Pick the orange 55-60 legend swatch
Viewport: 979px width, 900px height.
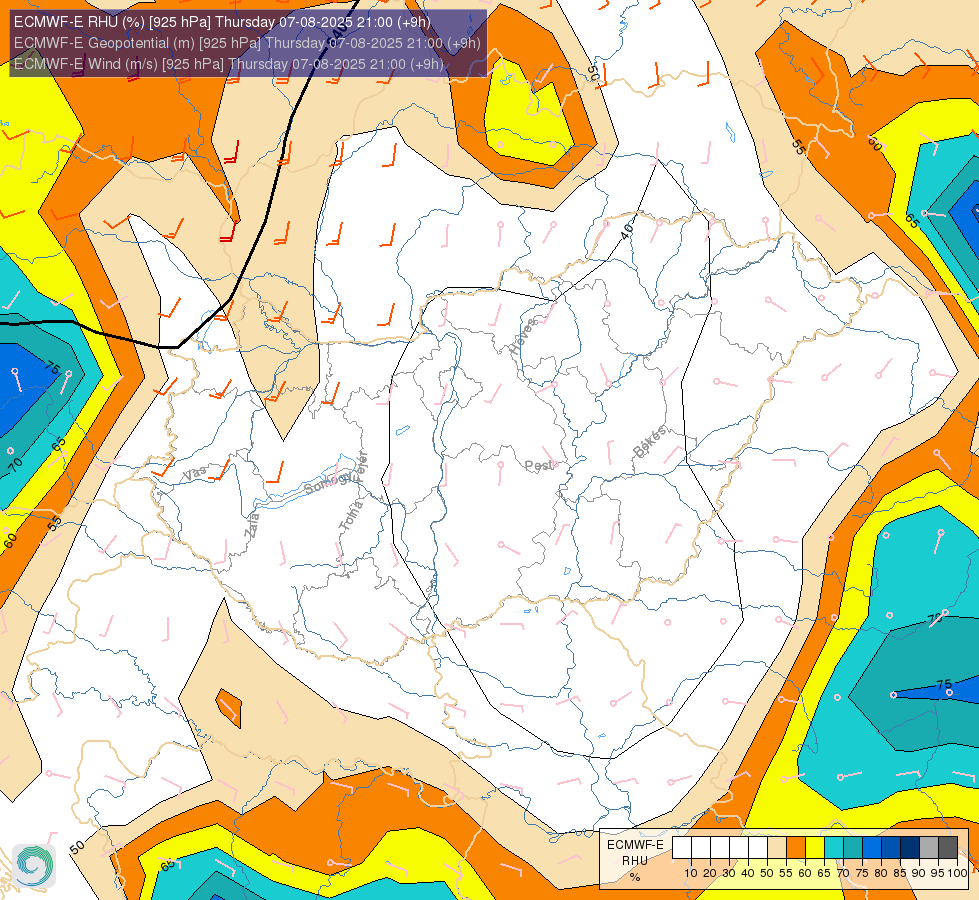(795, 848)
